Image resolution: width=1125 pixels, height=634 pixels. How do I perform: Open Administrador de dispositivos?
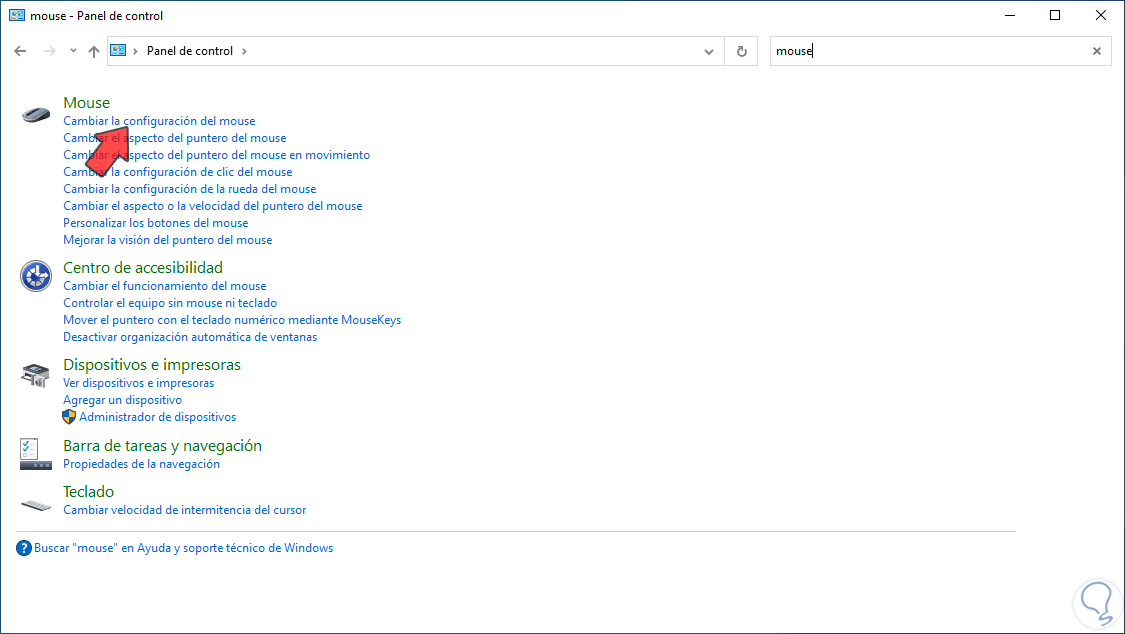[x=157, y=417]
